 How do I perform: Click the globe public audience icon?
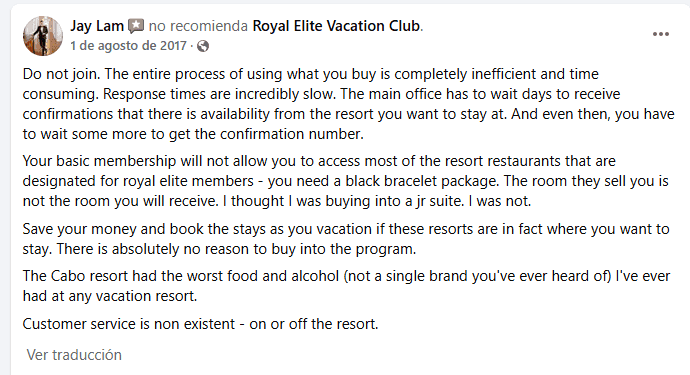point(203,46)
